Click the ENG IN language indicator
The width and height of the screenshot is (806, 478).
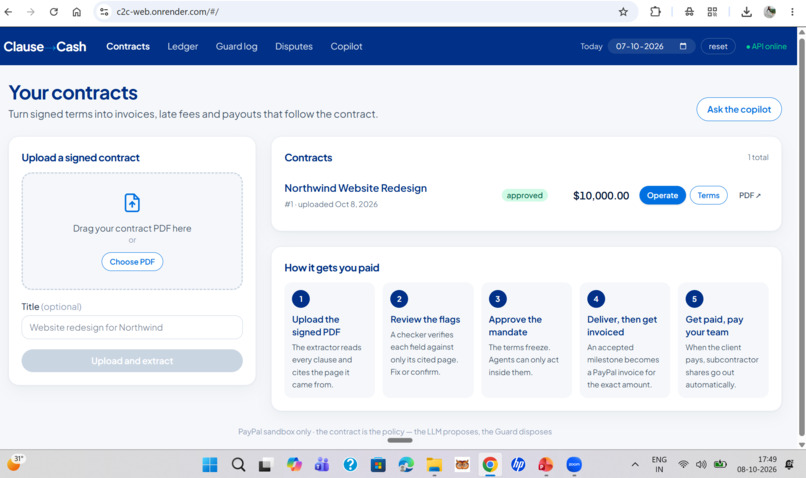click(659, 464)
